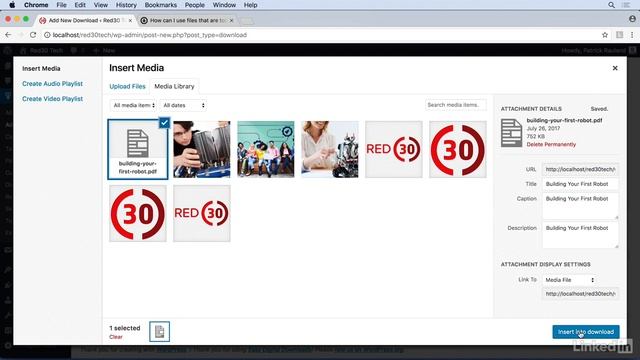
Task: Click the Title field
Action: tap(580, 184)
